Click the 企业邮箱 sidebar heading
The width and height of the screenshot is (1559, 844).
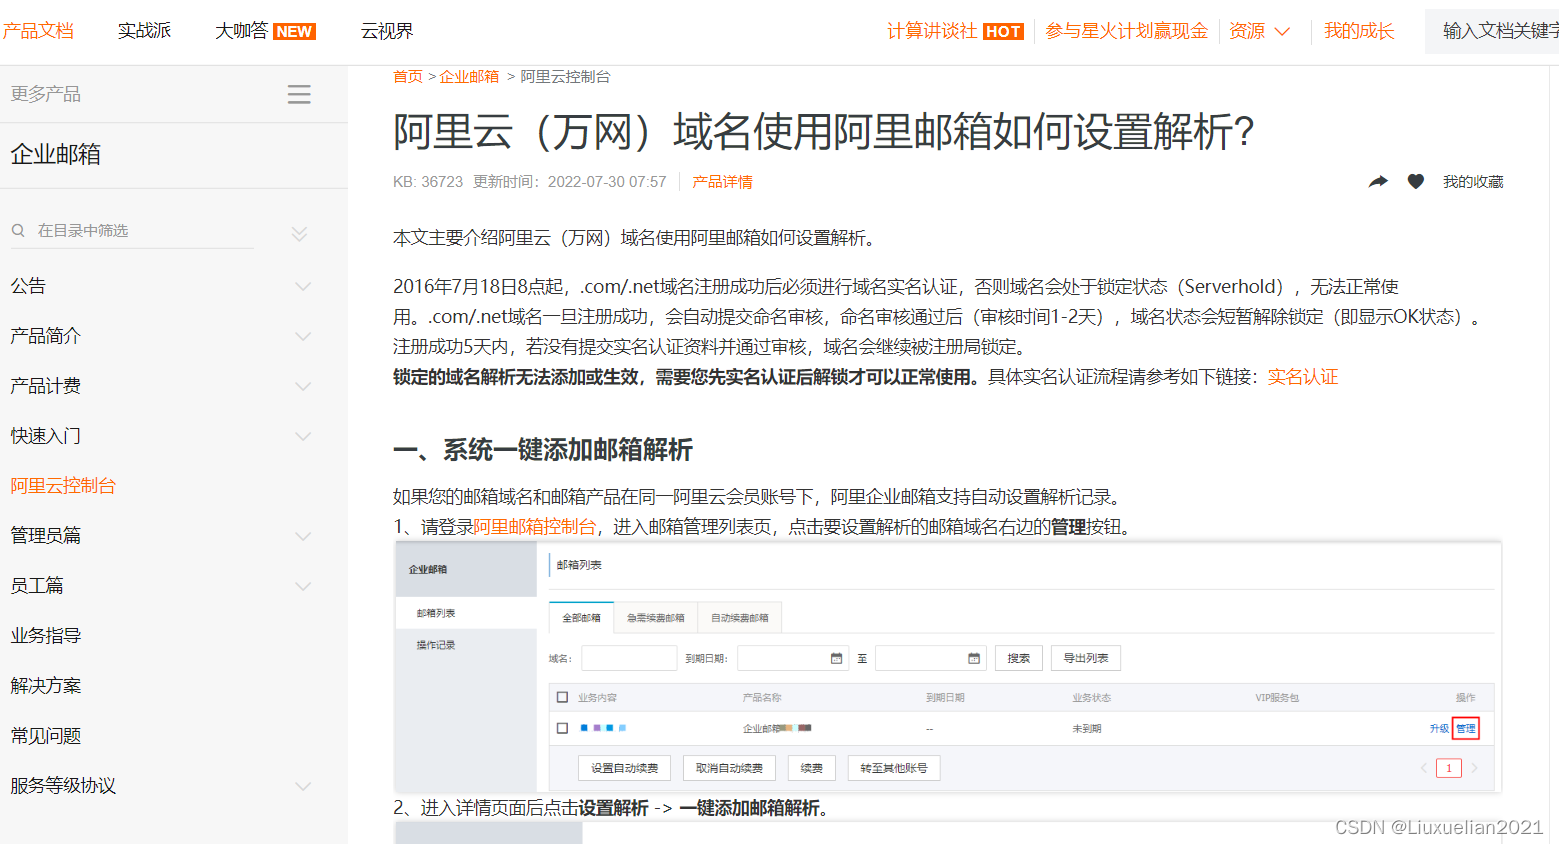(x=56, y=154)
